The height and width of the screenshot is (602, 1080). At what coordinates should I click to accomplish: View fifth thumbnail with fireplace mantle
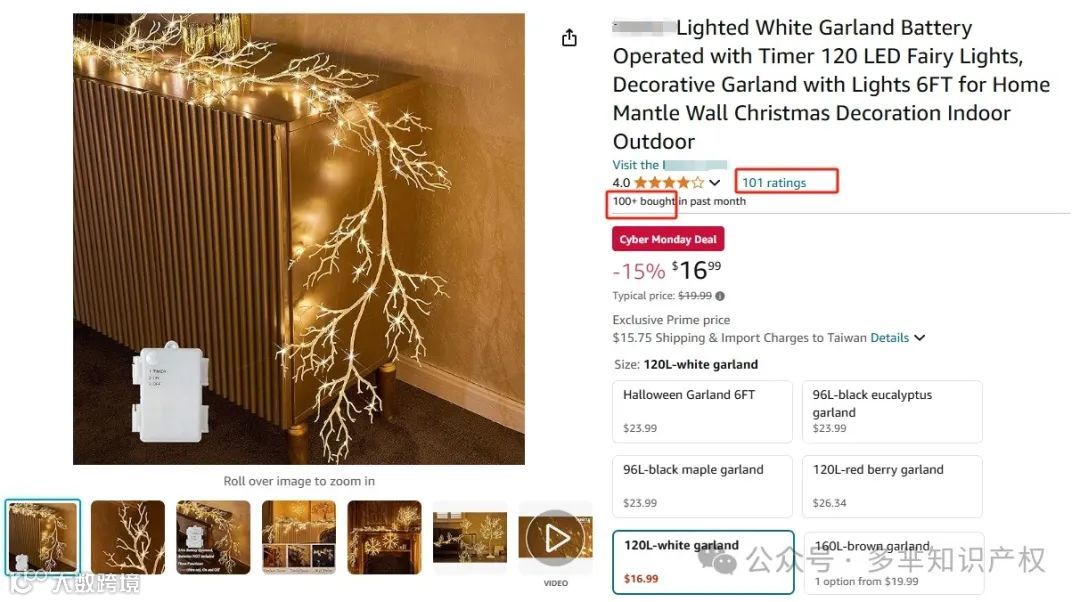coord(384,537)
